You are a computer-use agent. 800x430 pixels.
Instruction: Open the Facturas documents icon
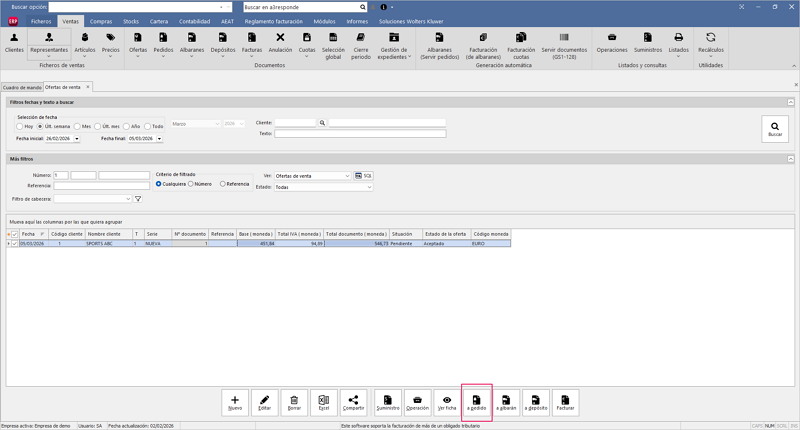click(252, 43)
